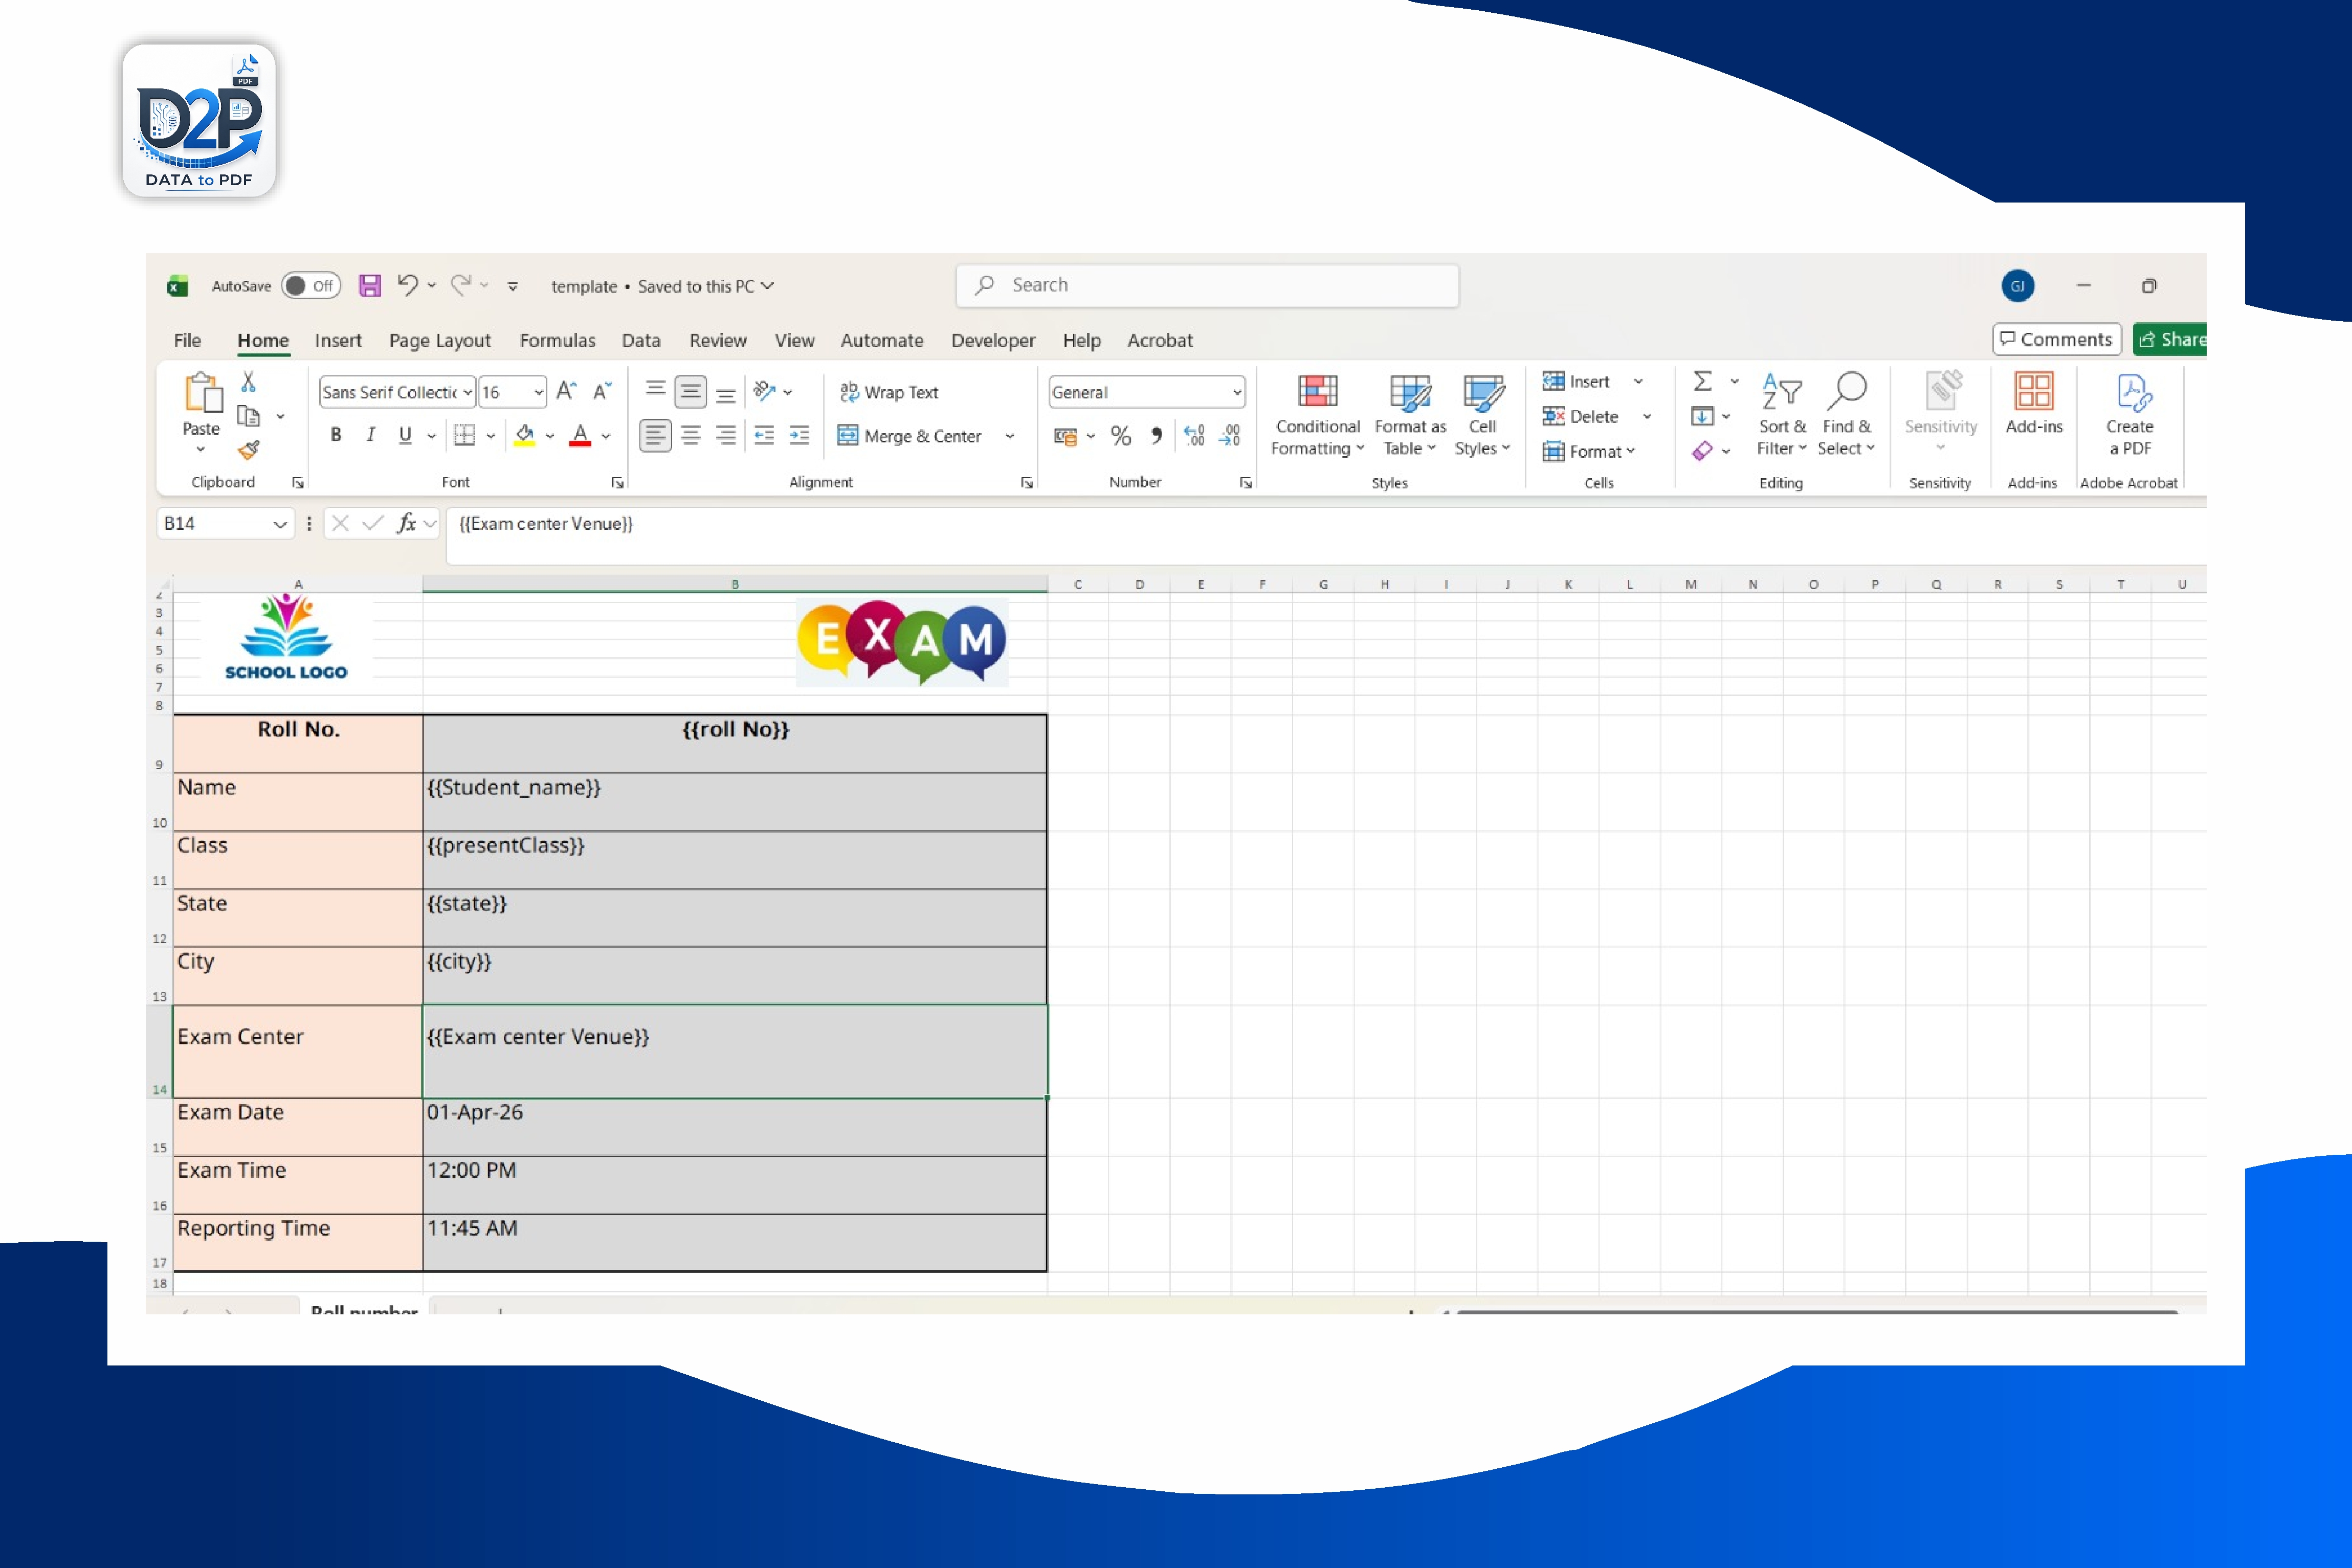Switch to the Formulas tab

coord(557,340)
